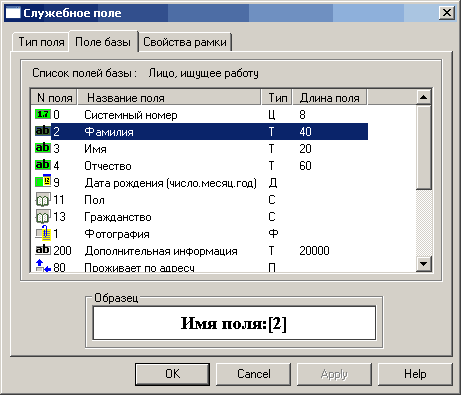Click the calendar icon of Дата рождения row

(x=43, y=182)
